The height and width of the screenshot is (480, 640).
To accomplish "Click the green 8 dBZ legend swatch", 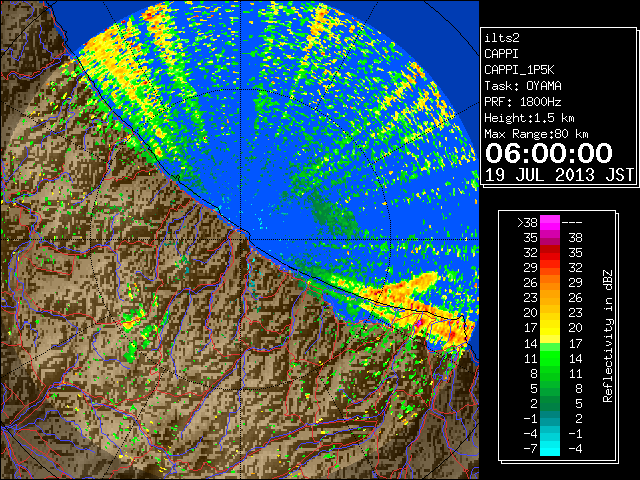I will coord(550,373).
